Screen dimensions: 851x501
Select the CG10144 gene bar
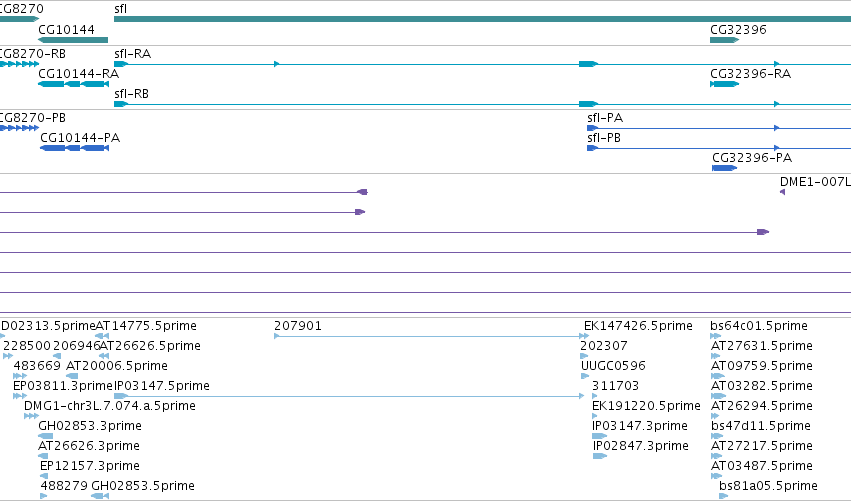pyautogui.click(x=73, y=40)
